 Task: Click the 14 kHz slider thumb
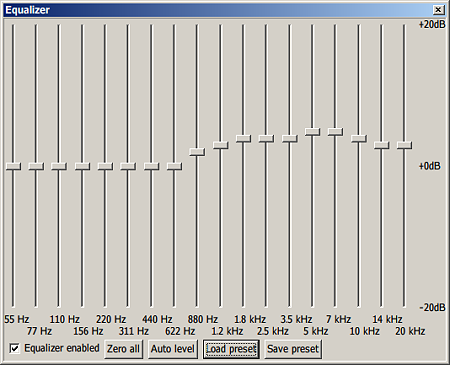click(381, 145)
